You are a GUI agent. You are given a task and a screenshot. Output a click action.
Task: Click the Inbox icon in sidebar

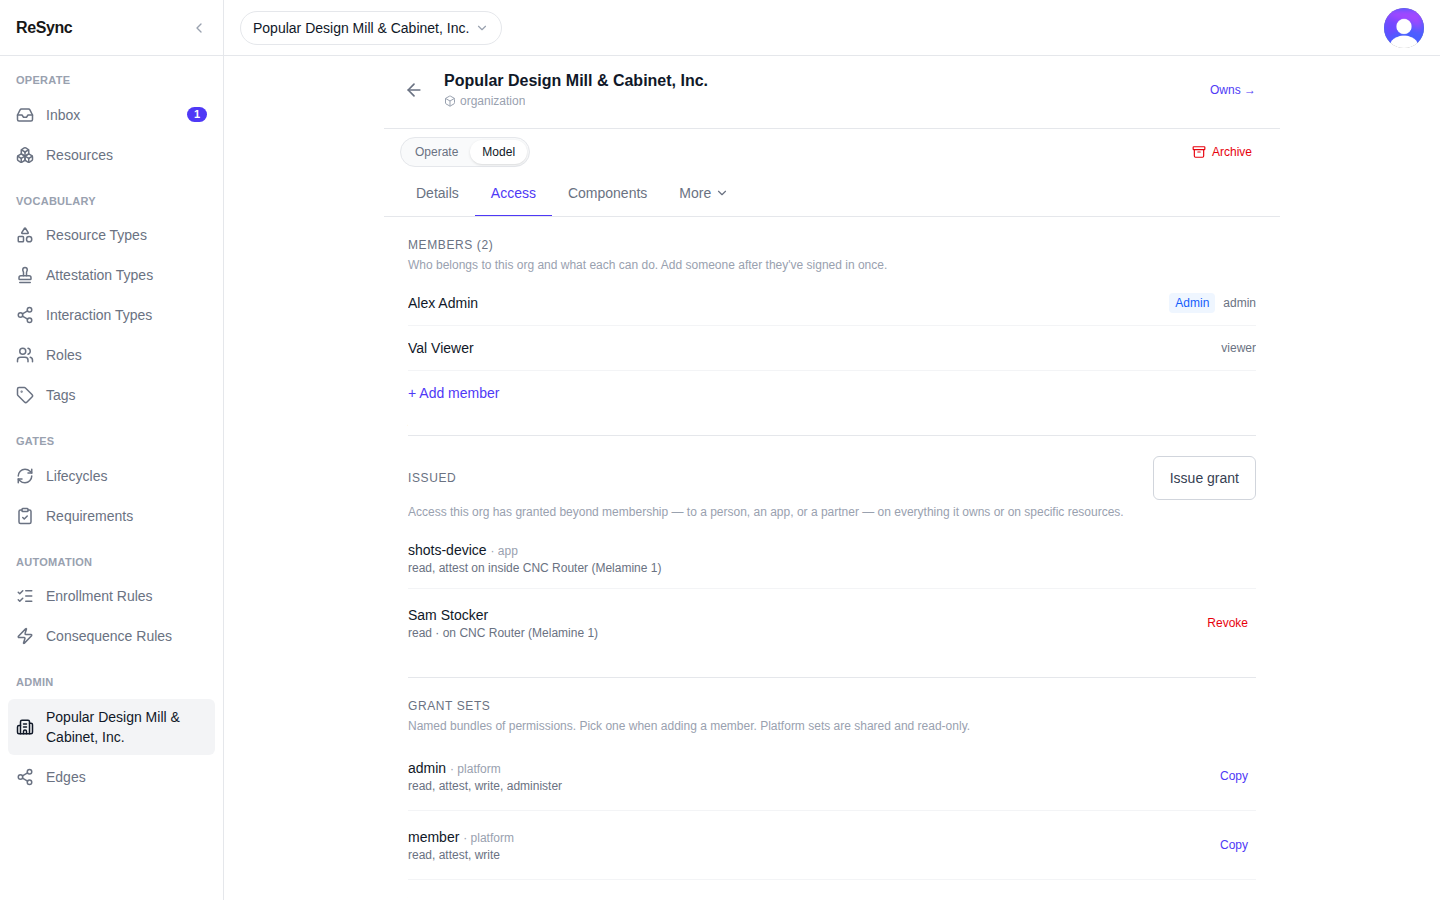[x=25, y=115]
